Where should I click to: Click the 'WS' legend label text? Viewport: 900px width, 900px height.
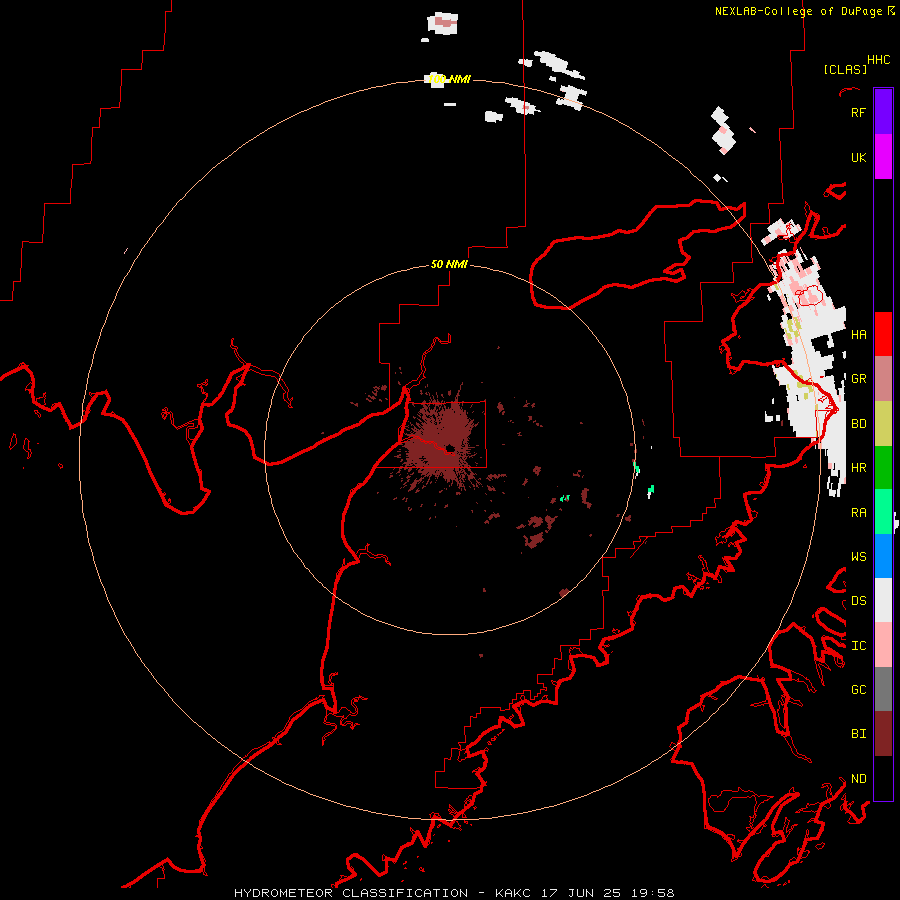858,556
